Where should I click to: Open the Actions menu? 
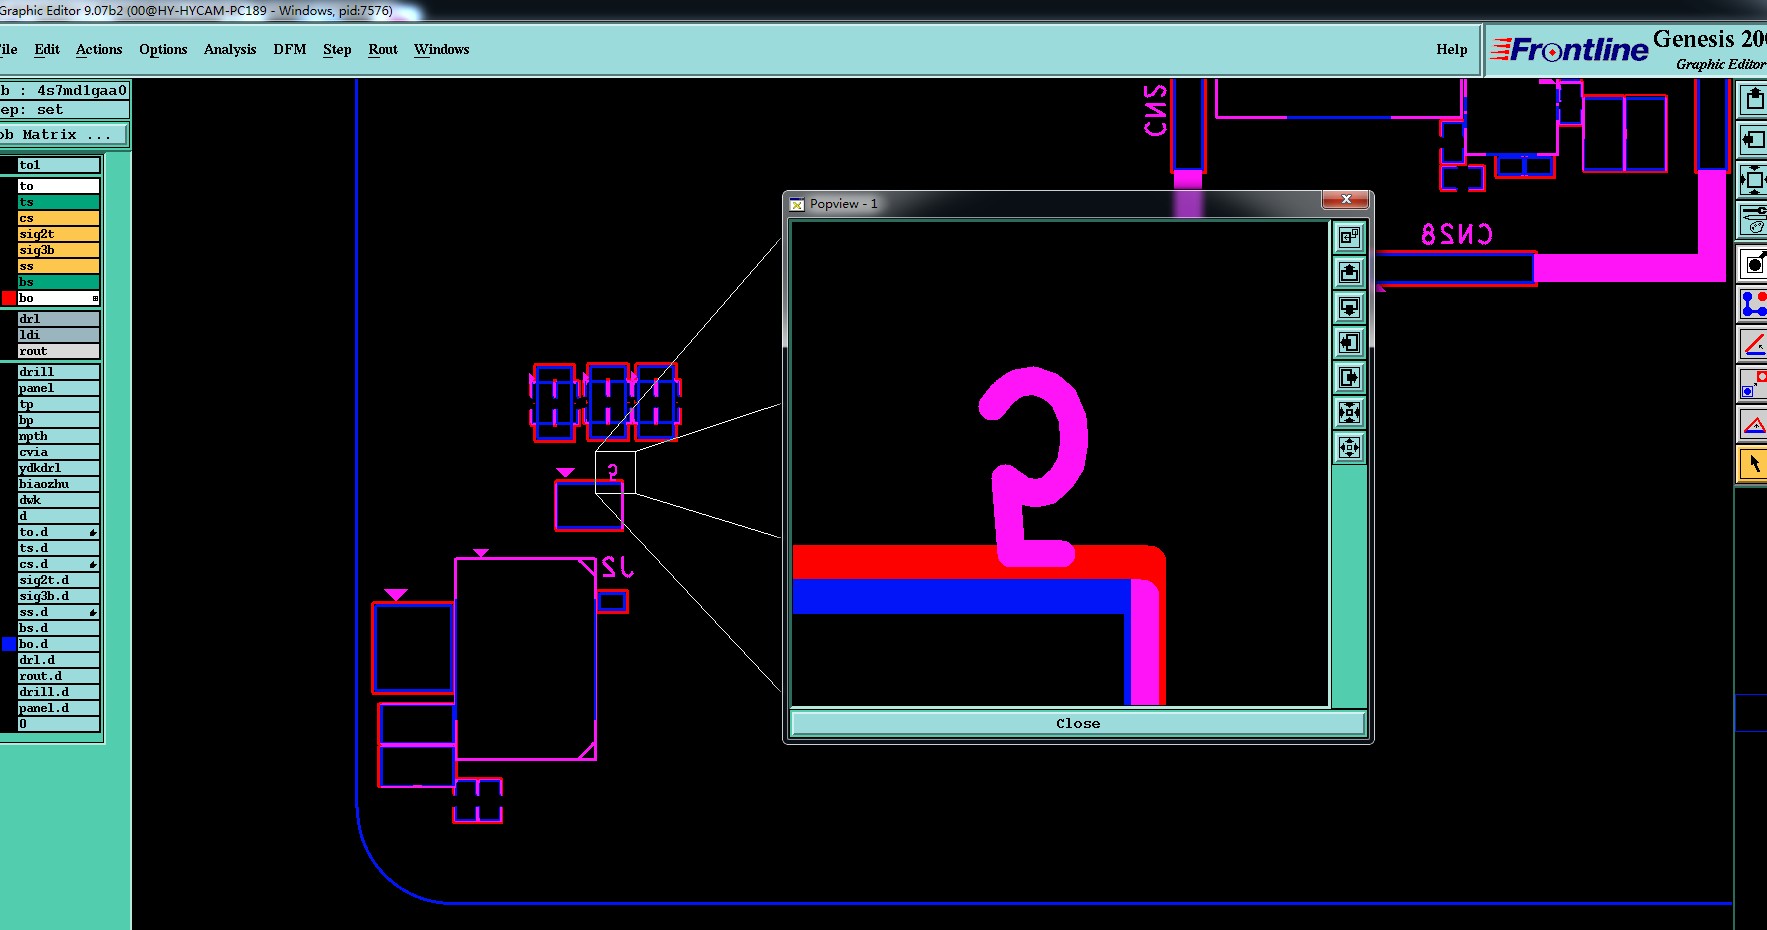pos(99,49)
